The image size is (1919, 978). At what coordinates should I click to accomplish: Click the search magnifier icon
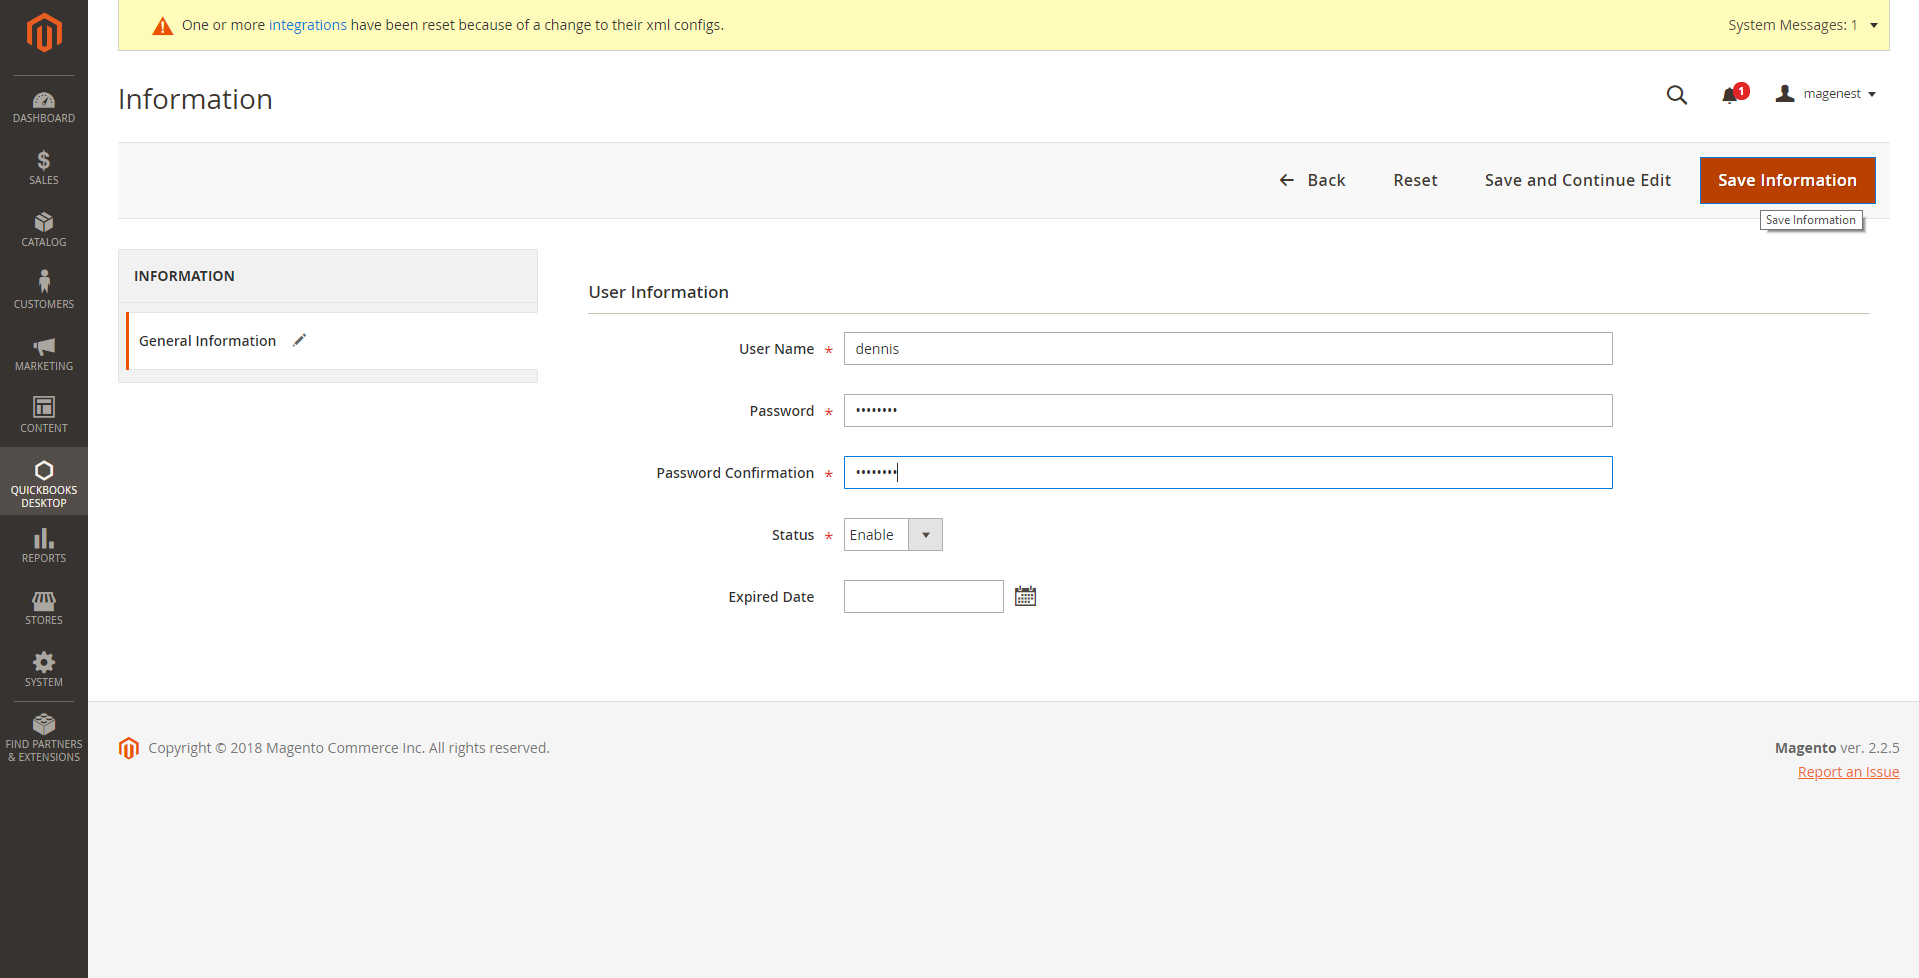point(1676,95)
